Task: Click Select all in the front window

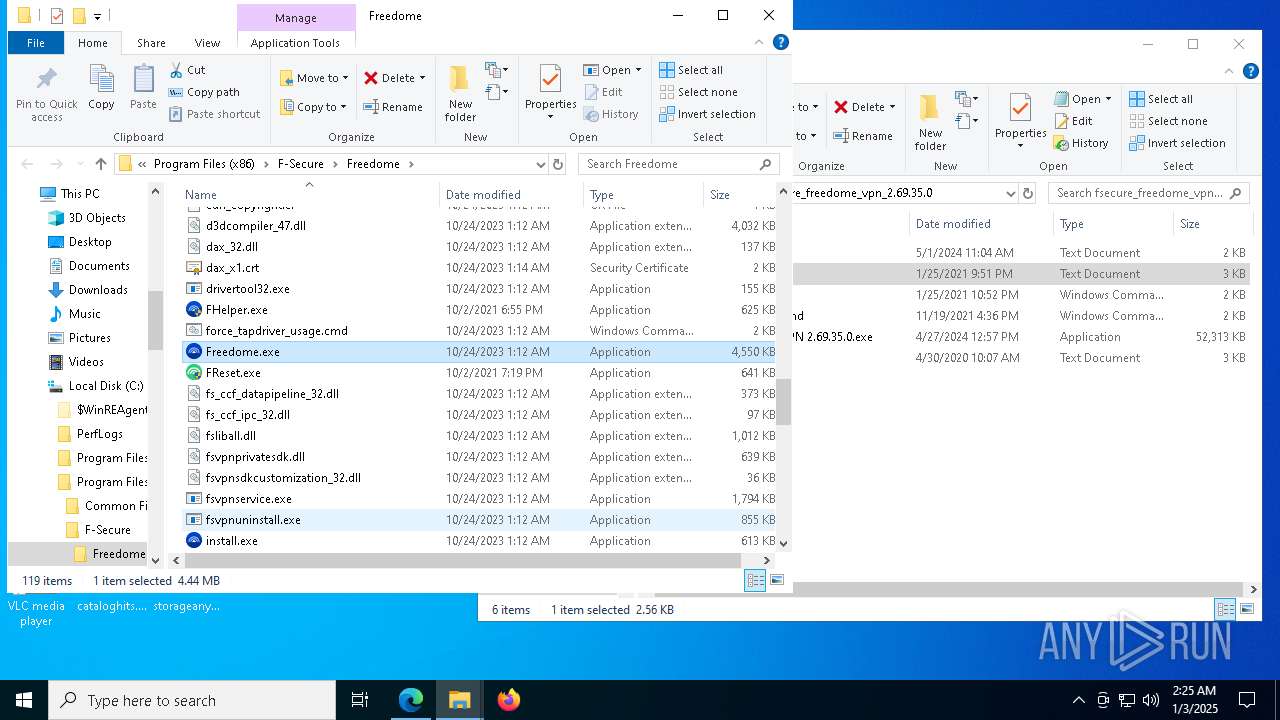Action: tap(691, 70)
